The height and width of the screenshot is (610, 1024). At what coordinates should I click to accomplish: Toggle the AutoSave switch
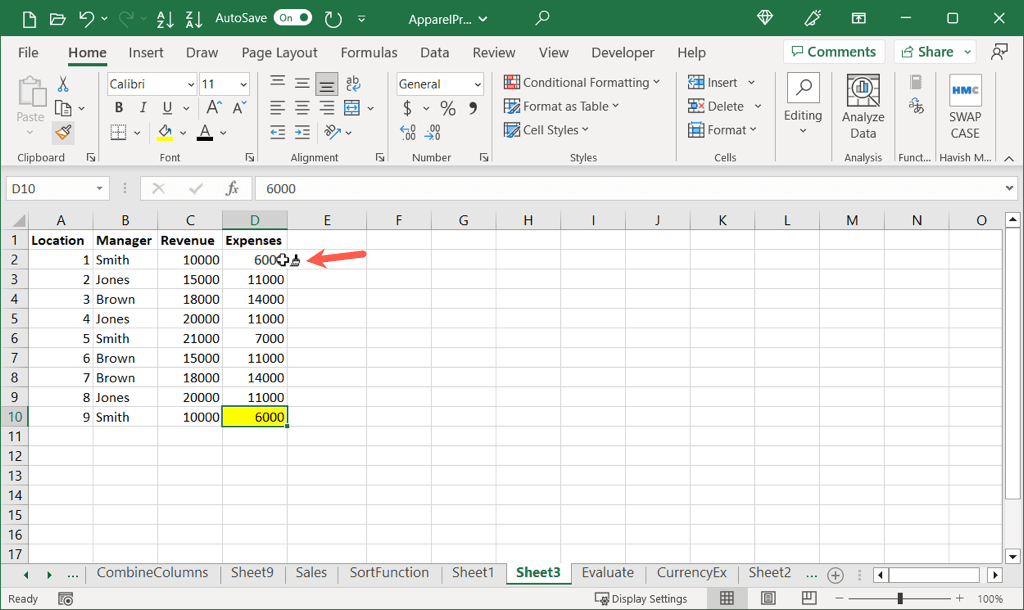(292, 18)
